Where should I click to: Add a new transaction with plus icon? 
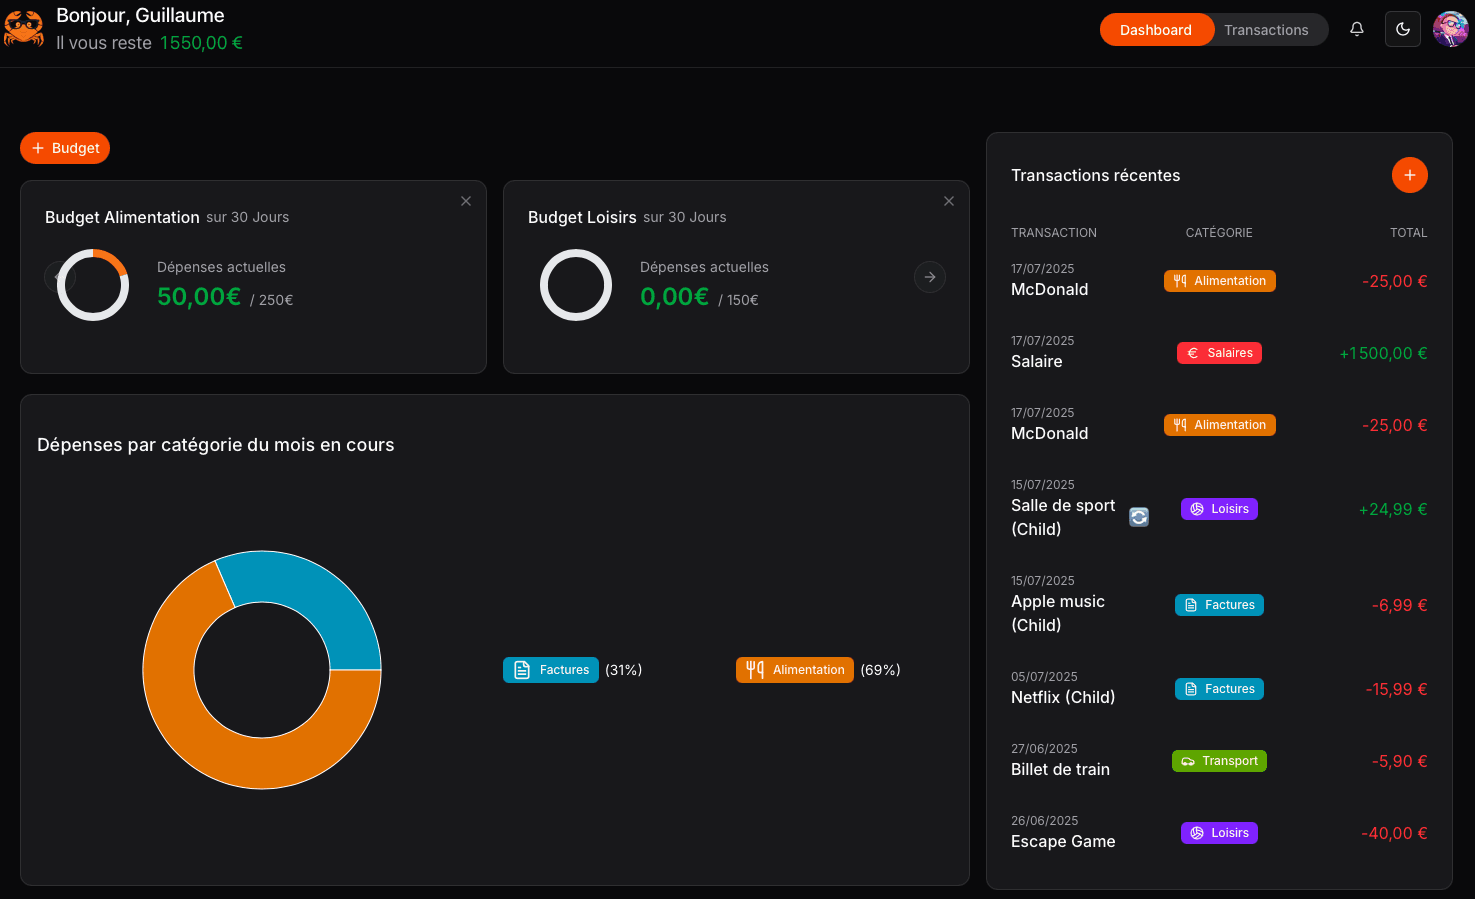coord(1409,175)
